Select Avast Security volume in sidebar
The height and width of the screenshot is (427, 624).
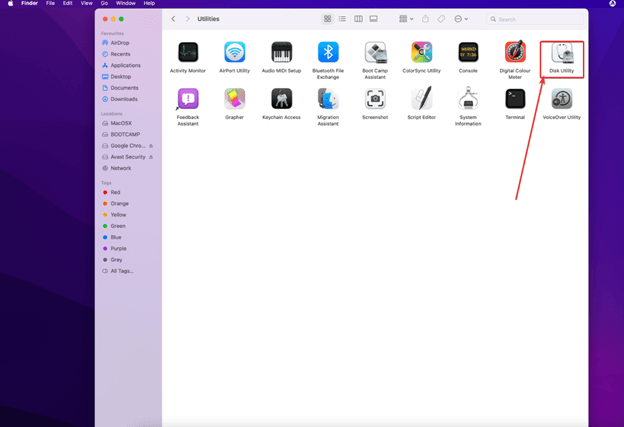123,157
